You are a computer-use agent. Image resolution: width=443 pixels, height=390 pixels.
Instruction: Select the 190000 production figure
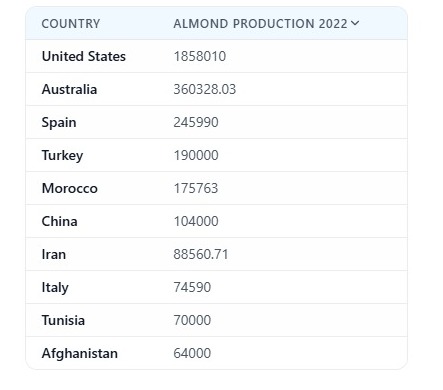(x=196, y=155)
